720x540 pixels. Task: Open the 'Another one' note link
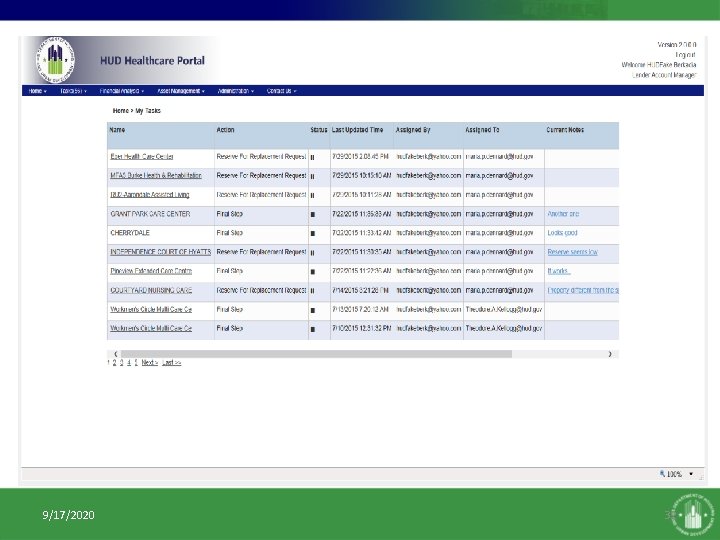563,214
